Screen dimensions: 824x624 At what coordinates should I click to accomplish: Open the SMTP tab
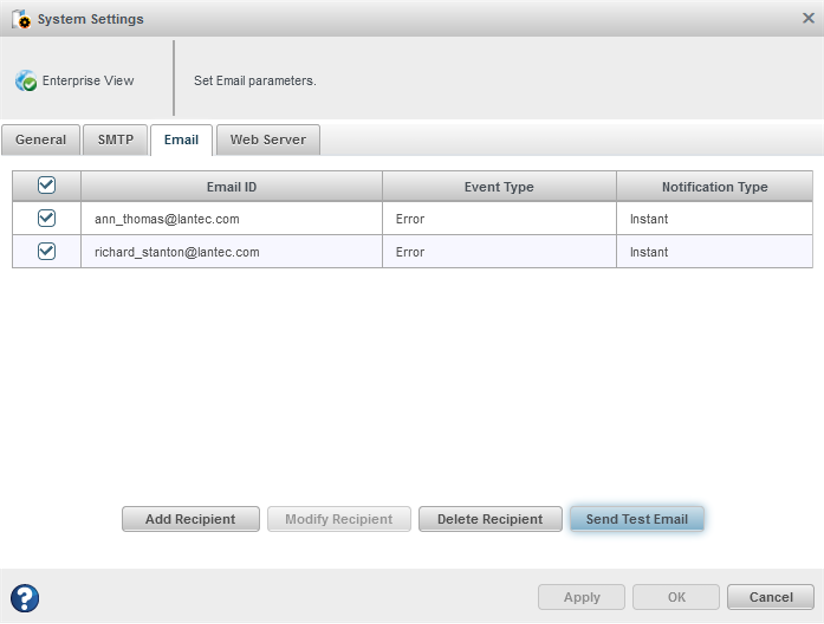tap(115, 140)
